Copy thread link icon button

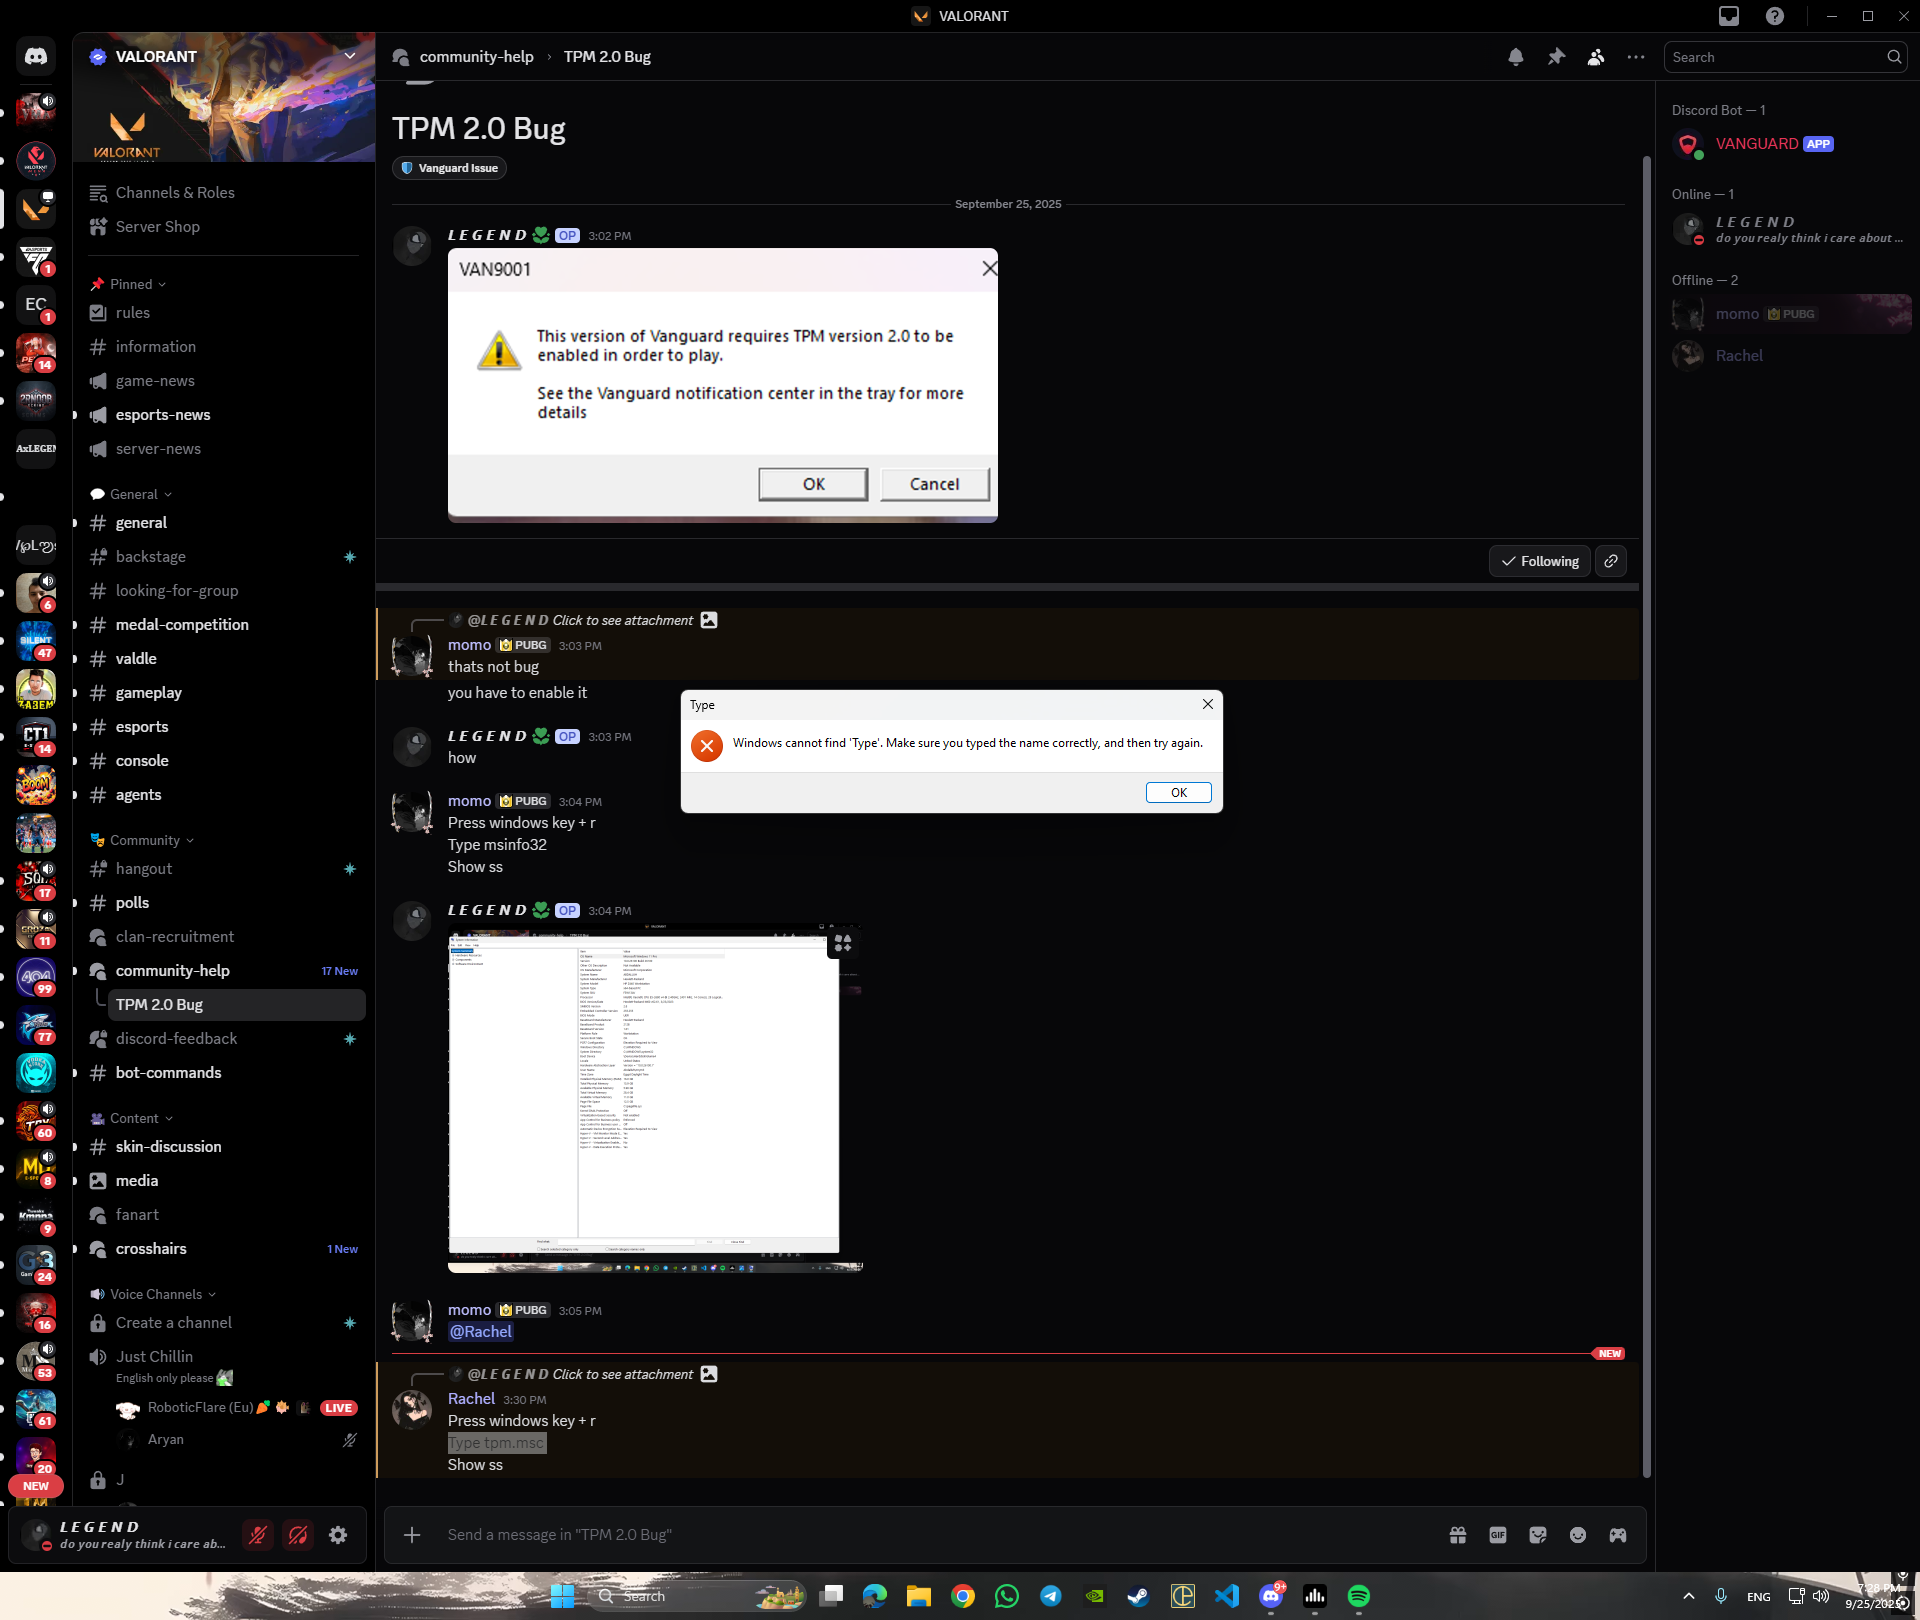point(1611,561)
